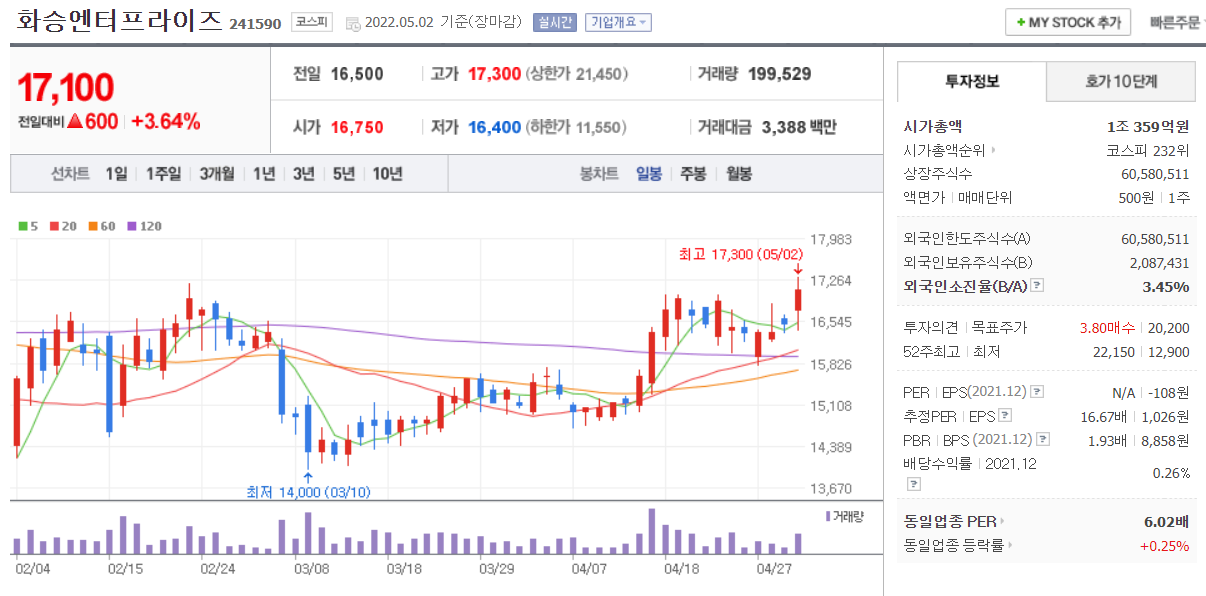This screenshot has width=1206, height=596.
Task: Select the 5년 line chart period
Action: coord(344,174)
